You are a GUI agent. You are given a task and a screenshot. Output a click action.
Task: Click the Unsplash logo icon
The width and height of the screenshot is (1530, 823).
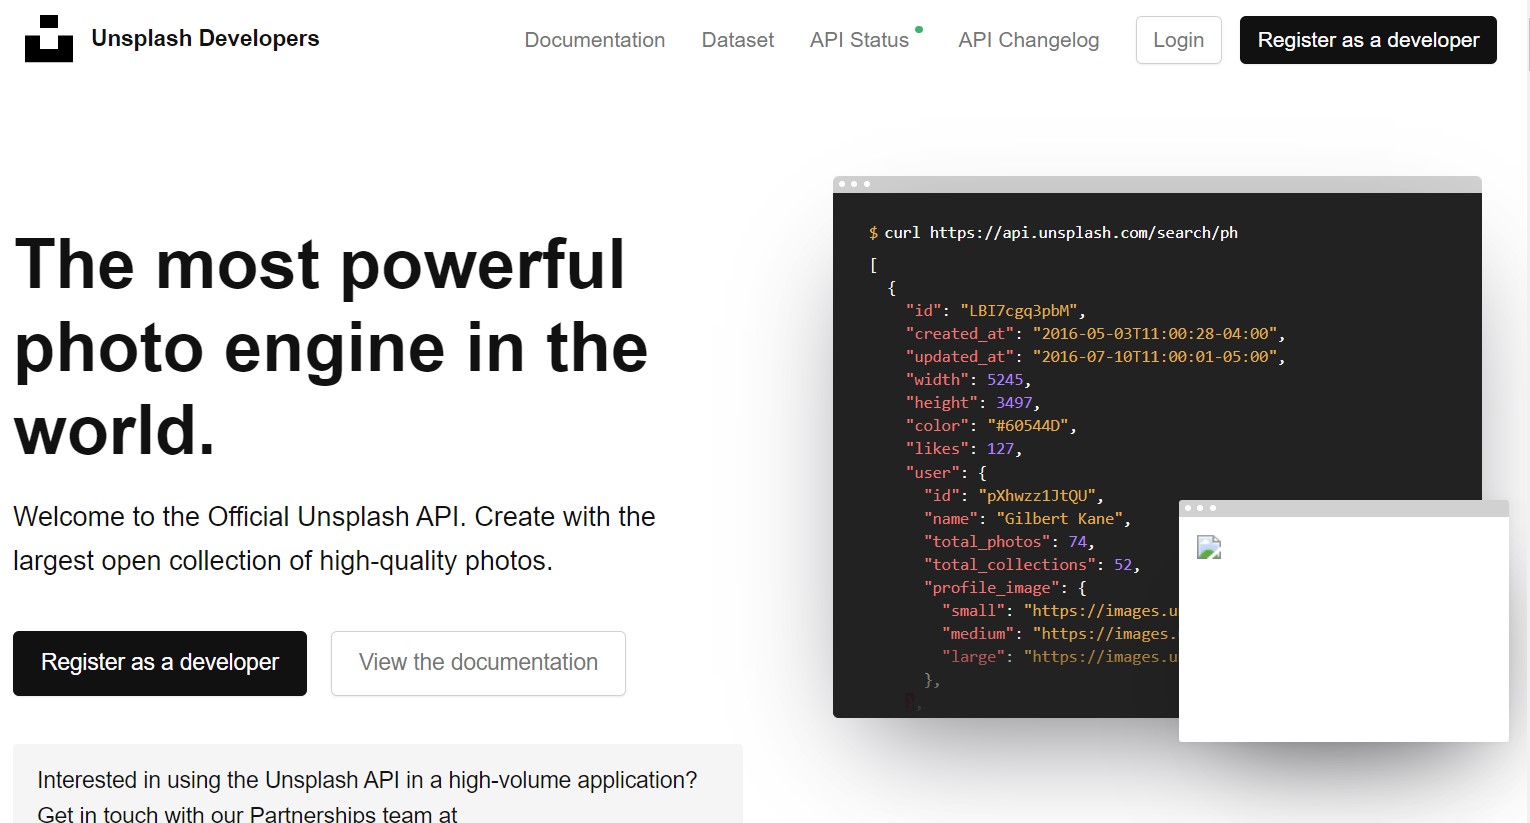[x=48, y=39]
